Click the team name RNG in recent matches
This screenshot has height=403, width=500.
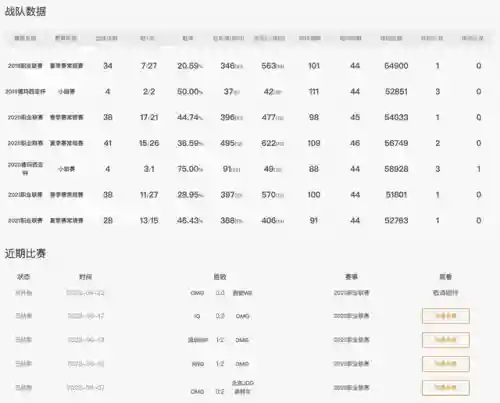(x=198, y=364)
